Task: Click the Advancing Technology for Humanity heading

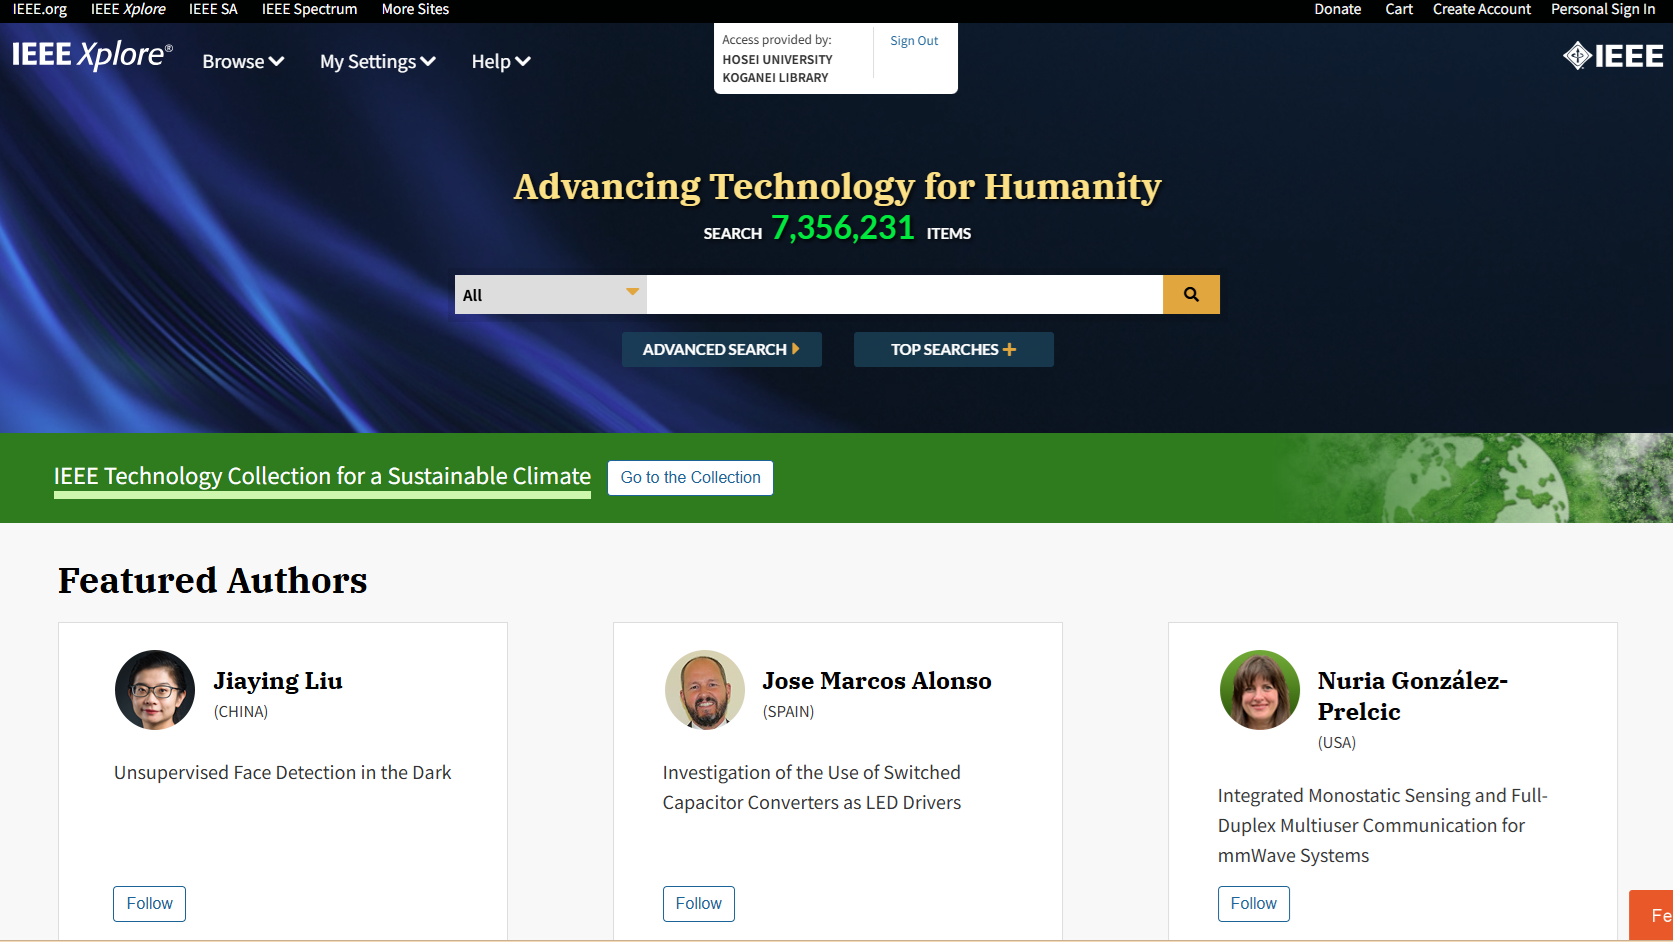Action: tap(838, 187)
